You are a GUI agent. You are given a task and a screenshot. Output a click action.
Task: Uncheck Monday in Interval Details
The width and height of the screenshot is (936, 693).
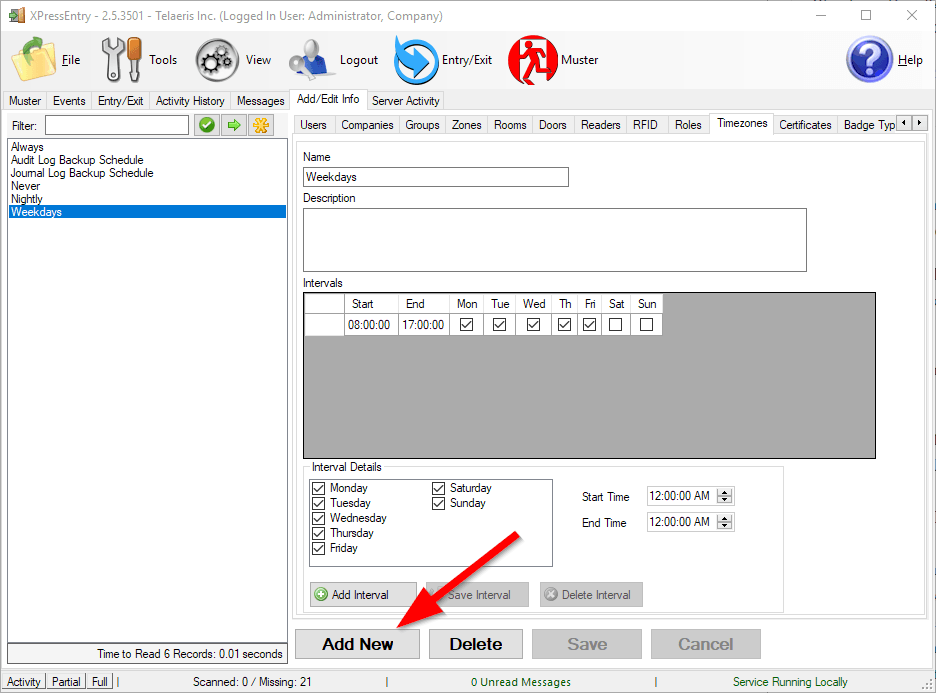point(319,488)
